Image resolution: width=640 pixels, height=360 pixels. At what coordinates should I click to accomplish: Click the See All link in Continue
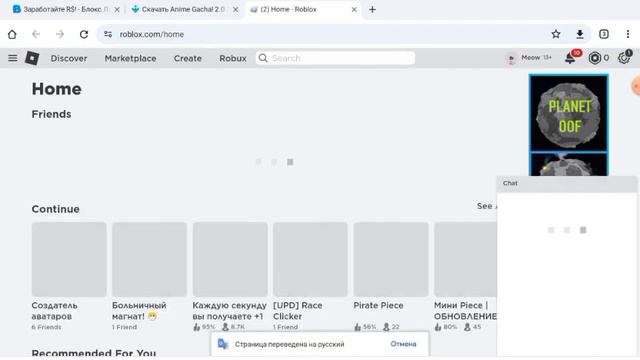(x=487, y=206)
